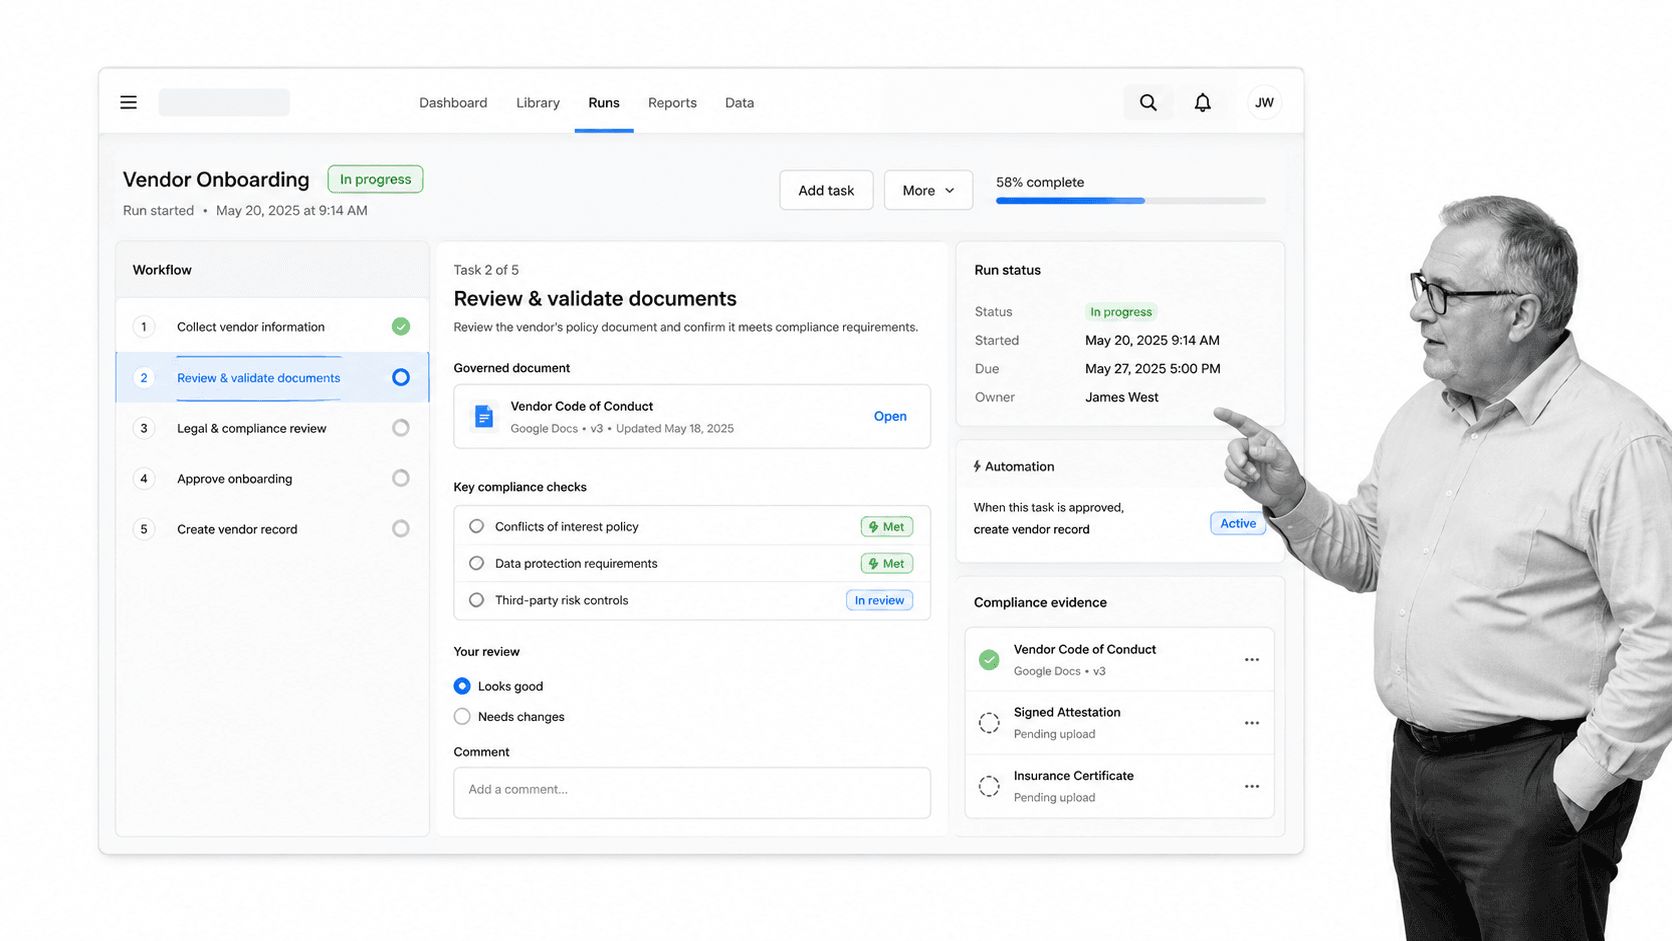
Task: Open more options for Signed Attestation
Action: click(x=1252, y=723)
